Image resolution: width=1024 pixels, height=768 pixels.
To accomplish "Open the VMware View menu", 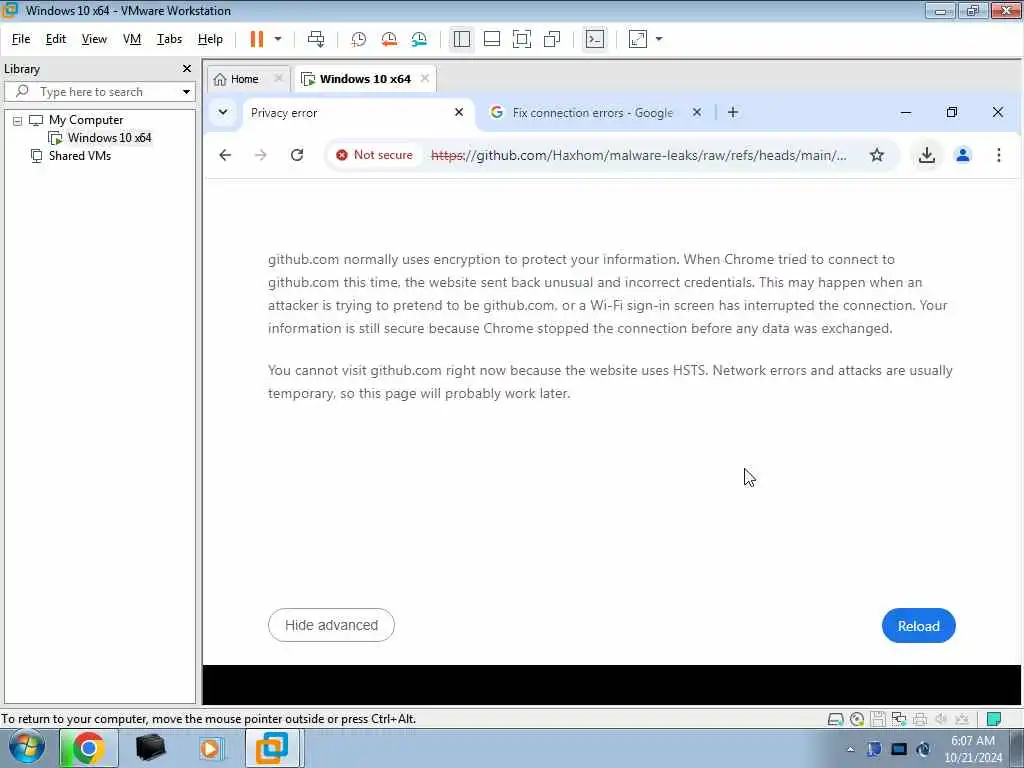I will point(94,39).
